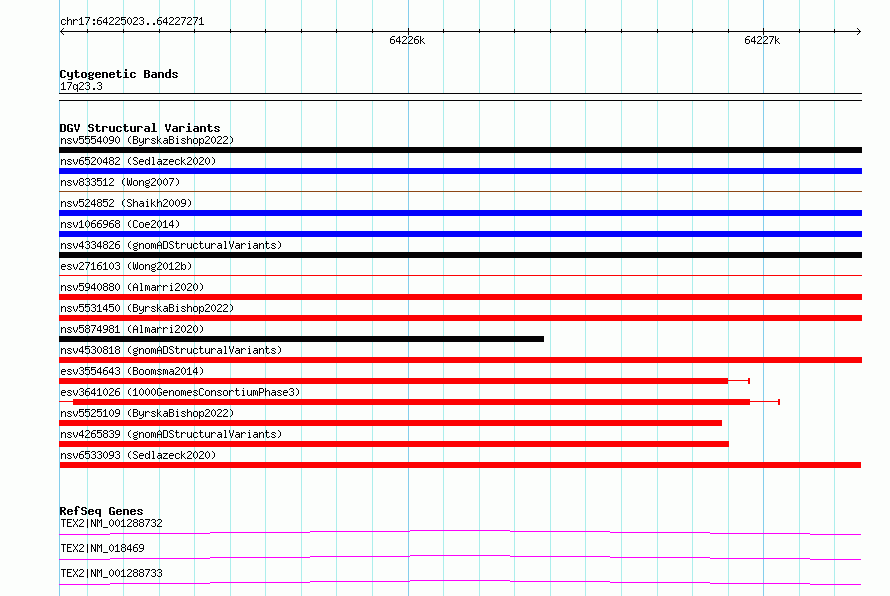Open esv3554643 (Boomsma2014) variant label

(132, 371)
